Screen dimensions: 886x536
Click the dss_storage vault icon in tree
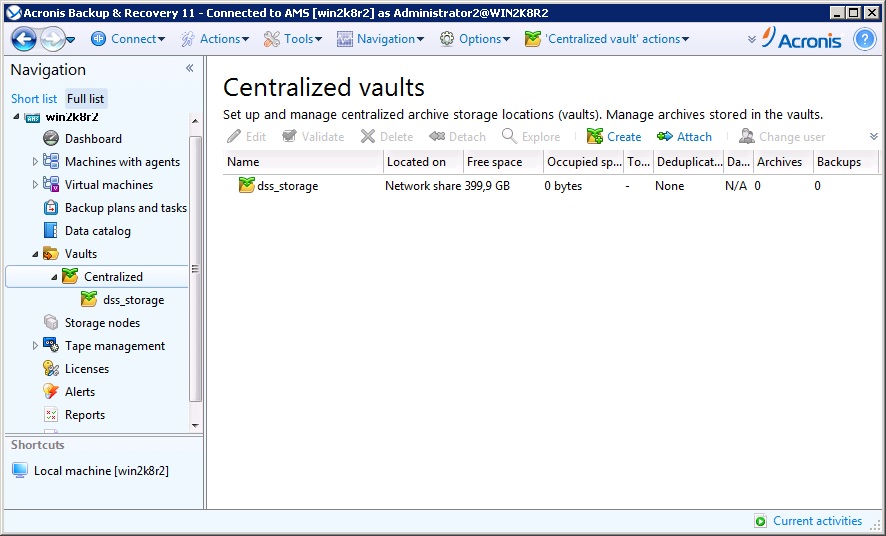coord(89,299)
